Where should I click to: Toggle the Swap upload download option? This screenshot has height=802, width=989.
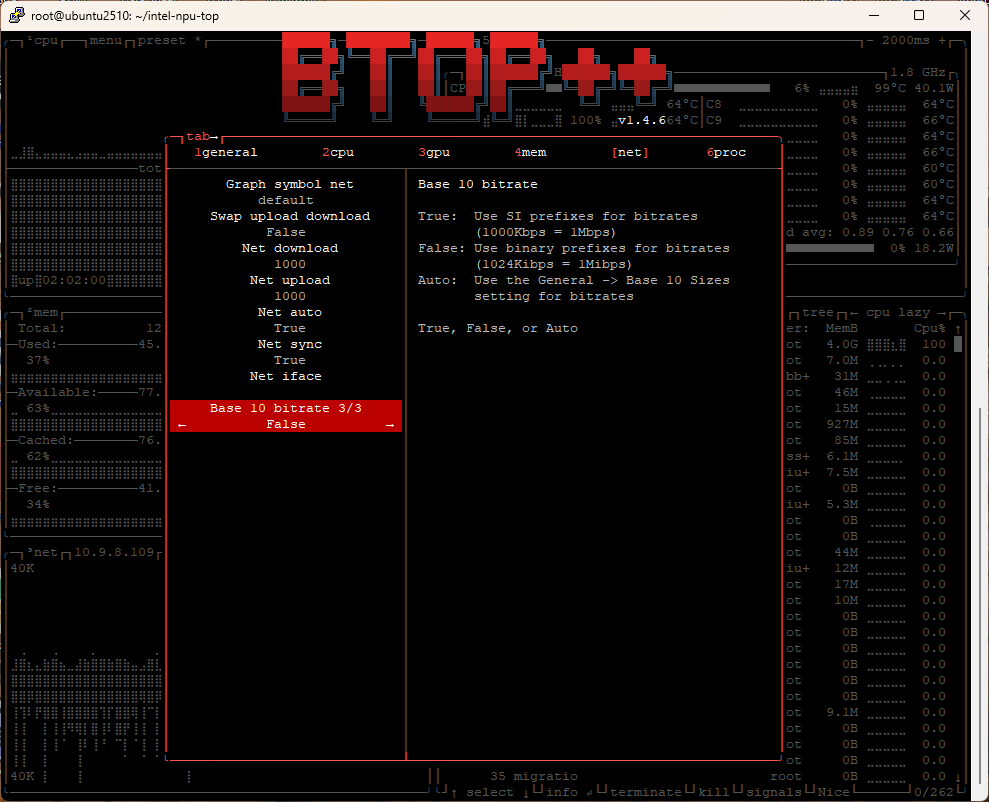(x=289, y=216)
